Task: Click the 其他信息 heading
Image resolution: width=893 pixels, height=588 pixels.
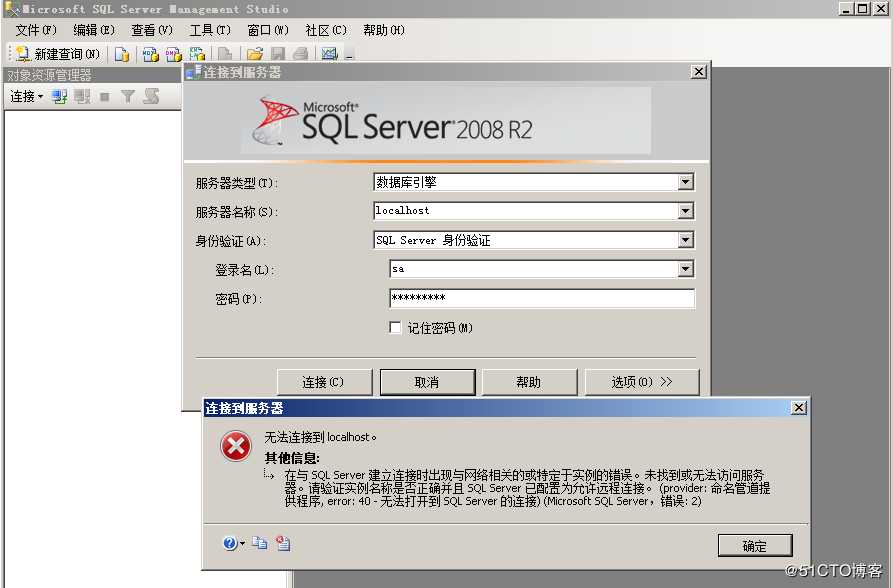Action: click(x=292, y=458)
